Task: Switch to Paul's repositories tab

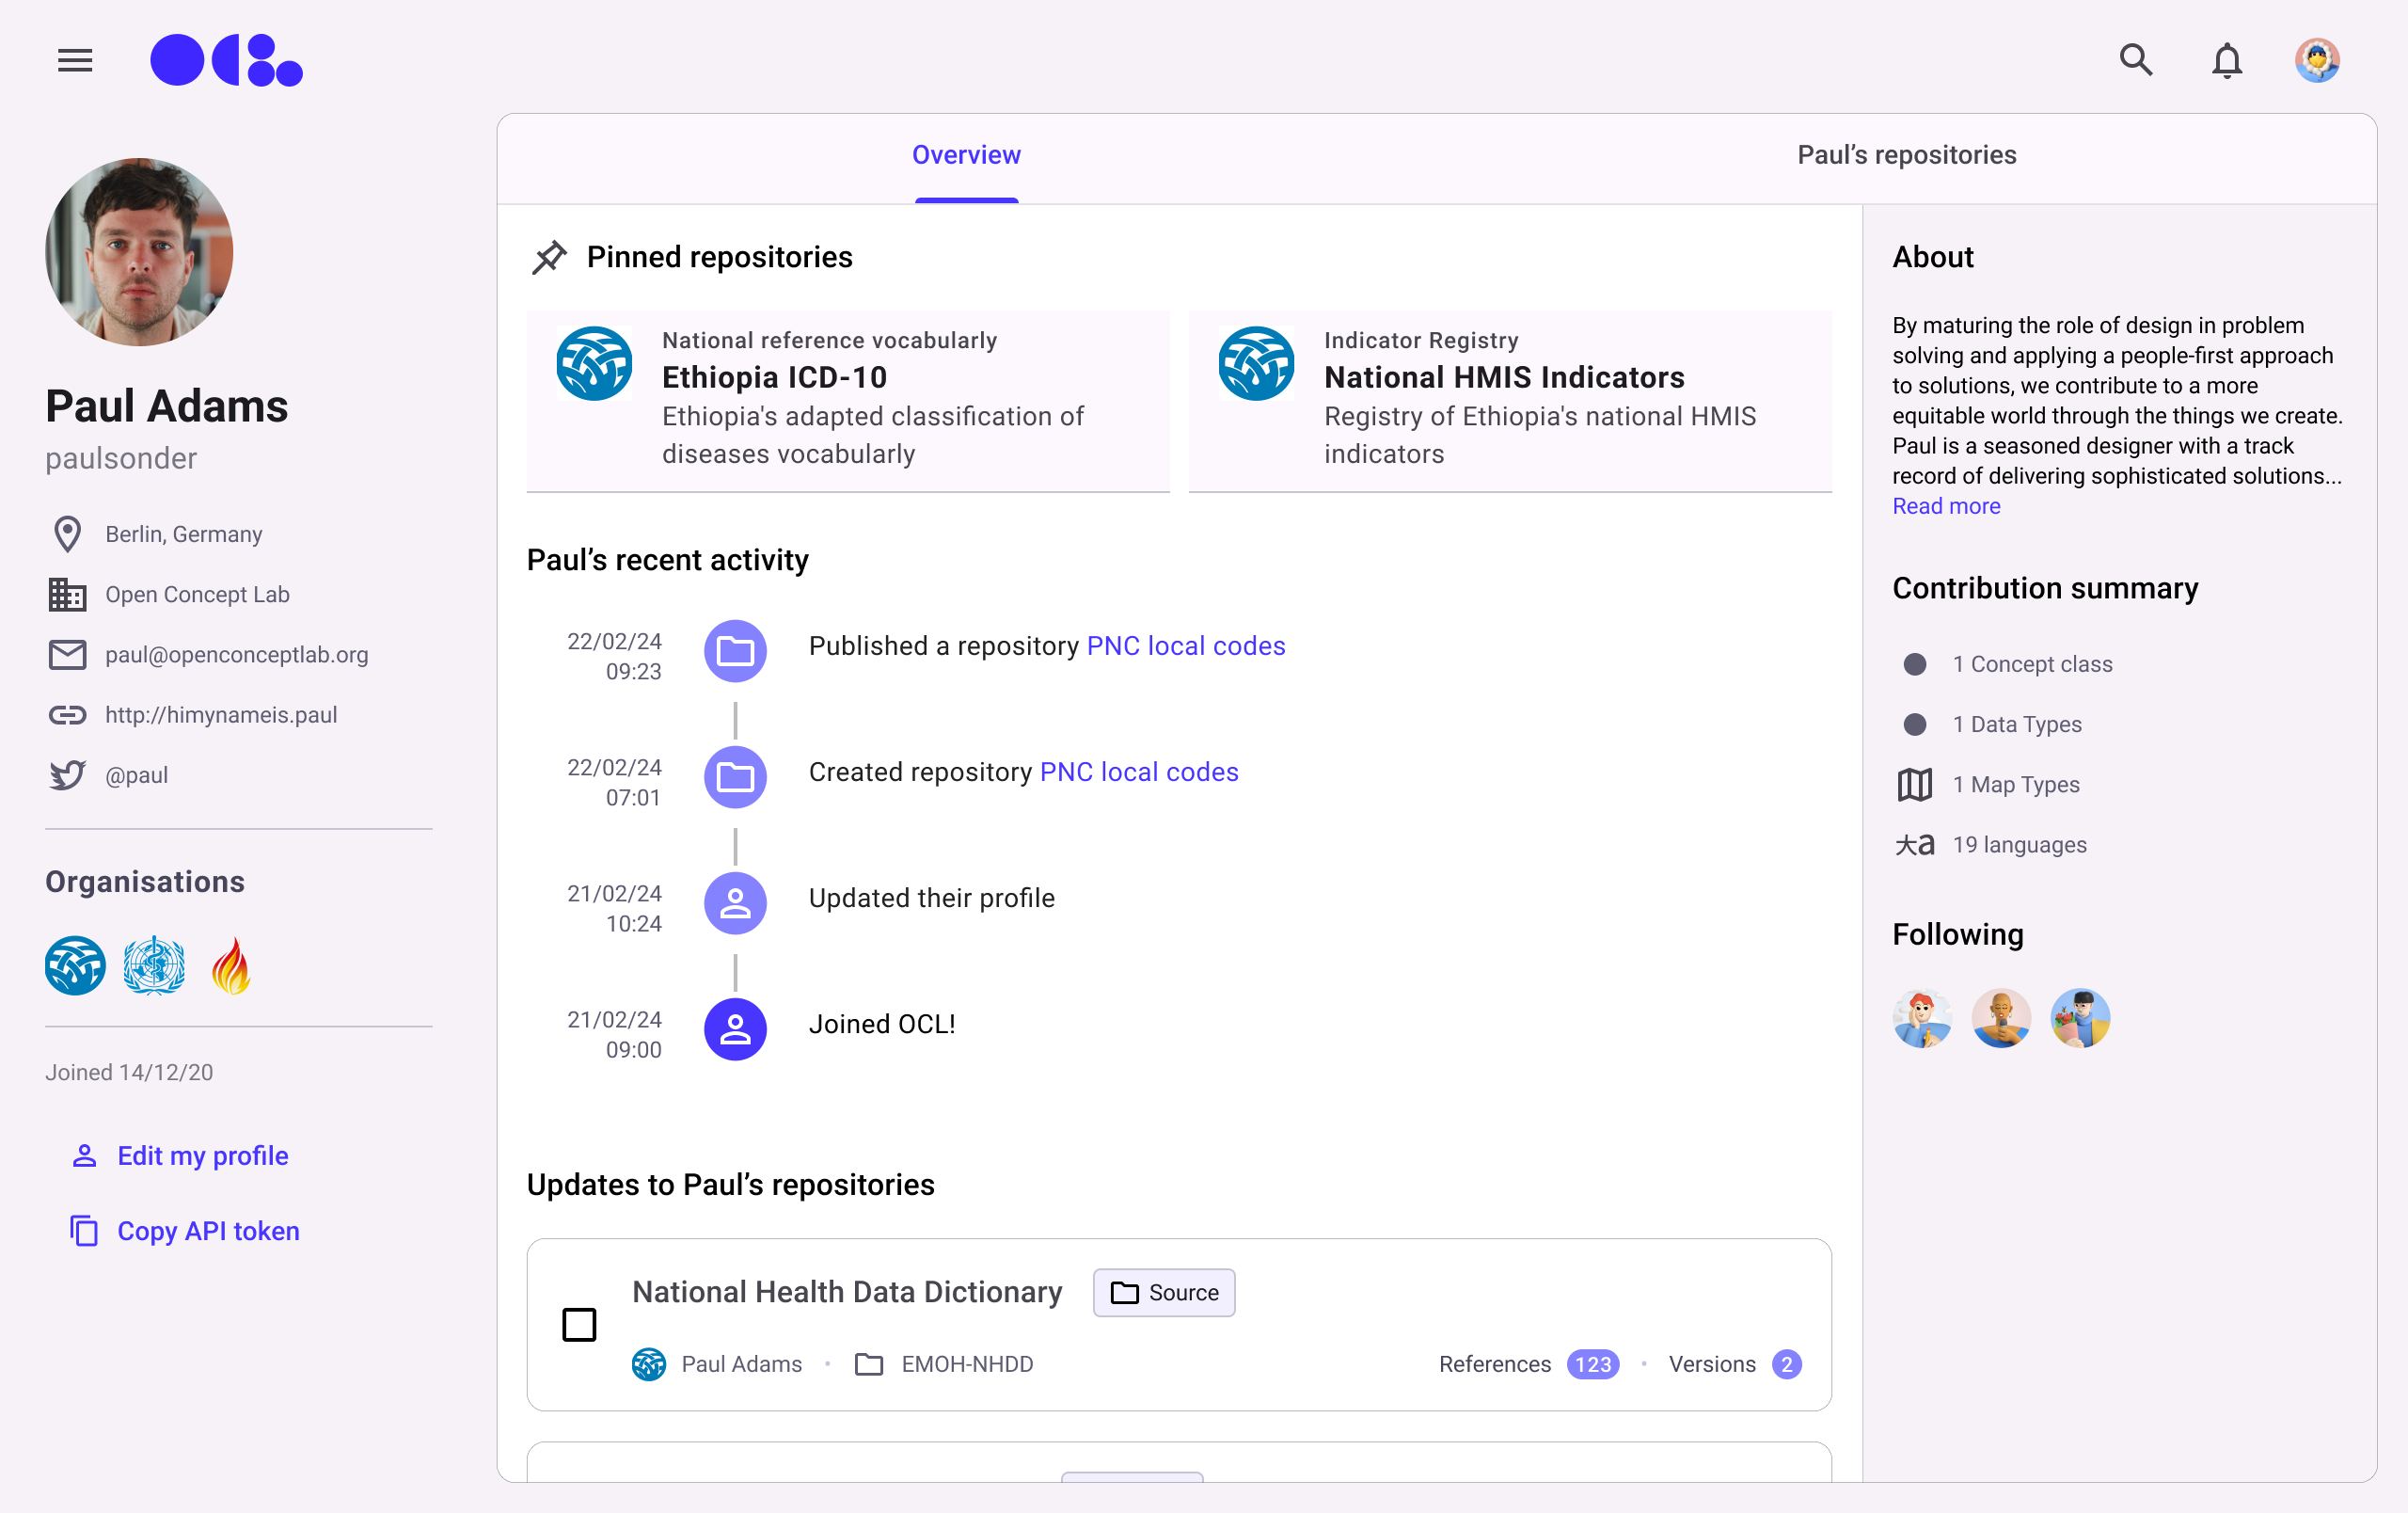Action: click(x=1906, y=155)
